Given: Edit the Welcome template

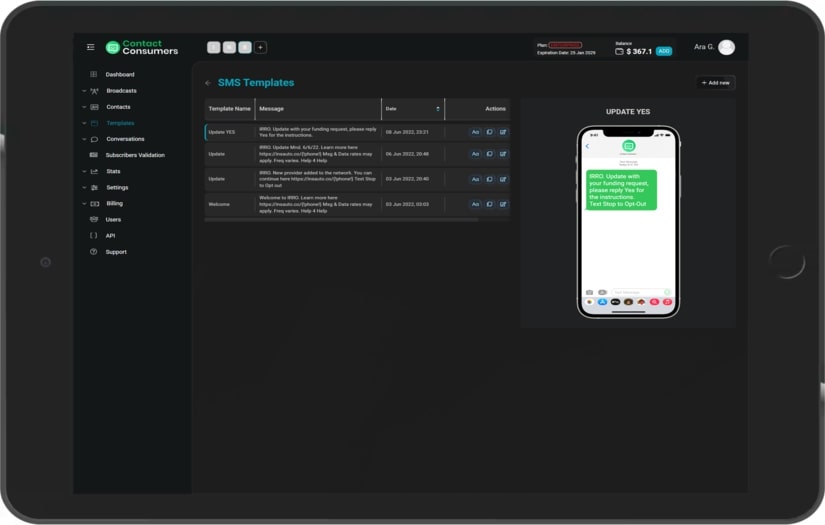Looking at the screenshot, I should [x=503, y=204].
